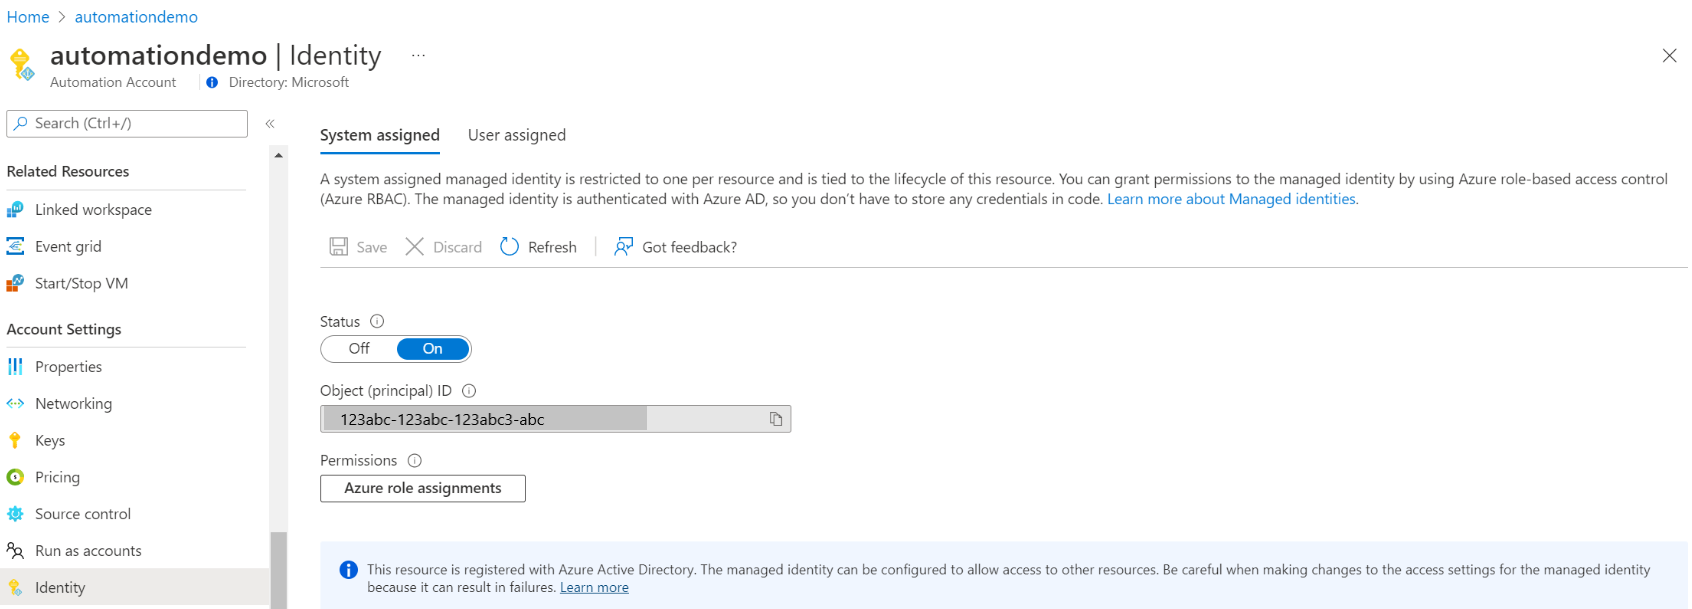This screenshot has width=1692, height=609.
Task: Click the Discard X icon
Action: click(414, 247)
